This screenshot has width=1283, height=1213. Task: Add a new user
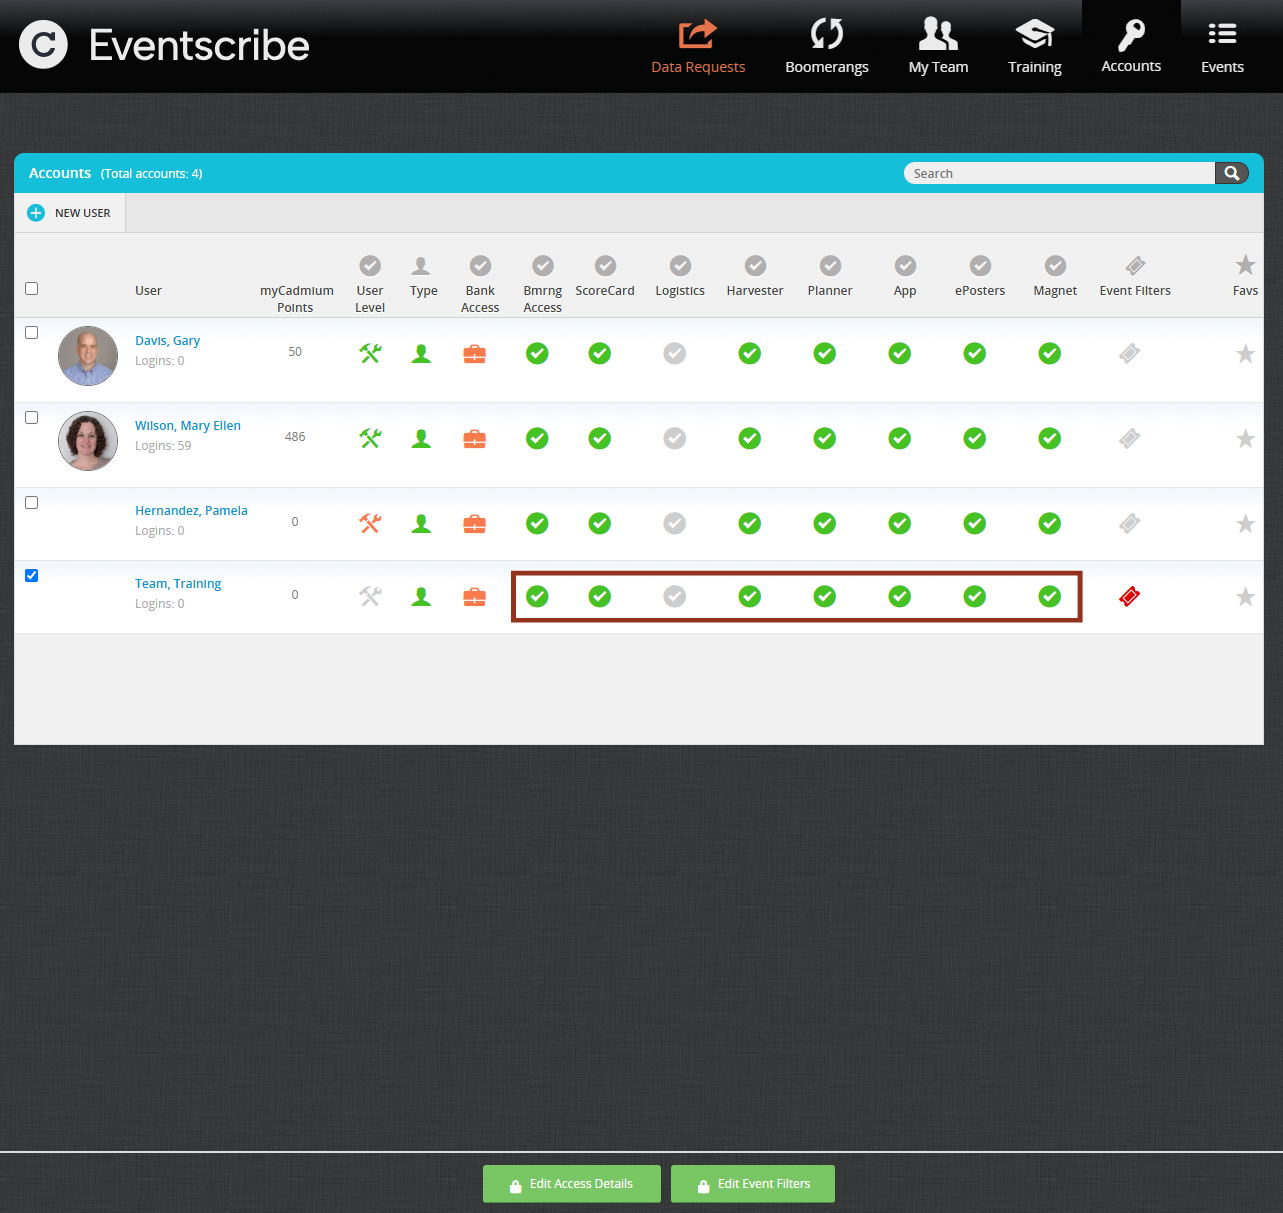tap(69, 213)
